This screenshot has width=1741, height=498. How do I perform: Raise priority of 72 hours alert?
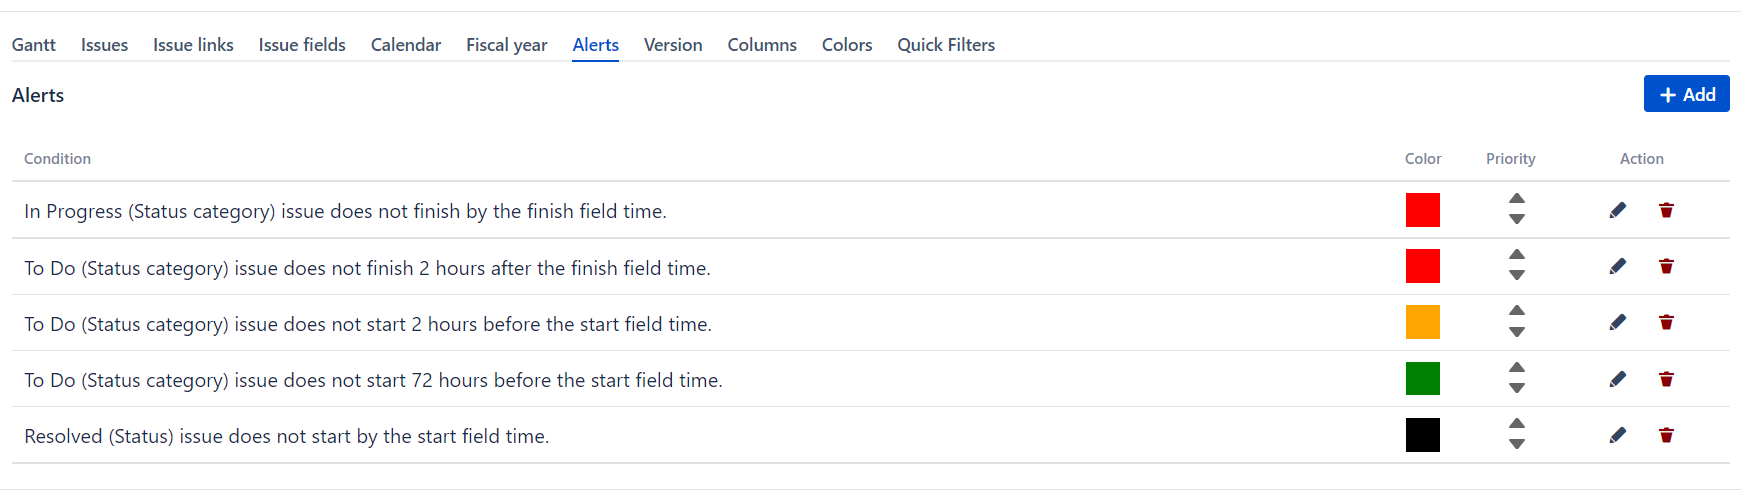click(x=1517, y=367)
